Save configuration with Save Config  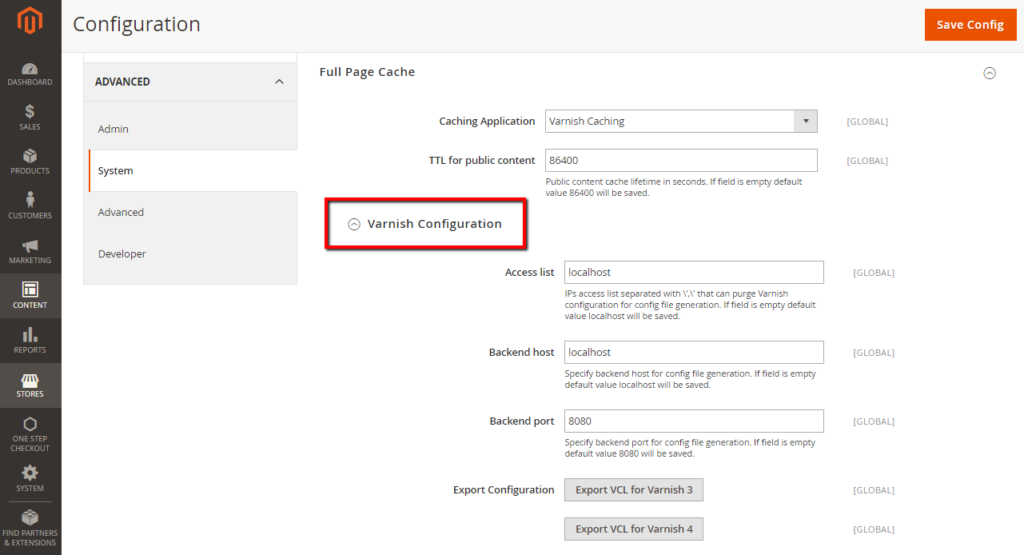coord(970,25)
